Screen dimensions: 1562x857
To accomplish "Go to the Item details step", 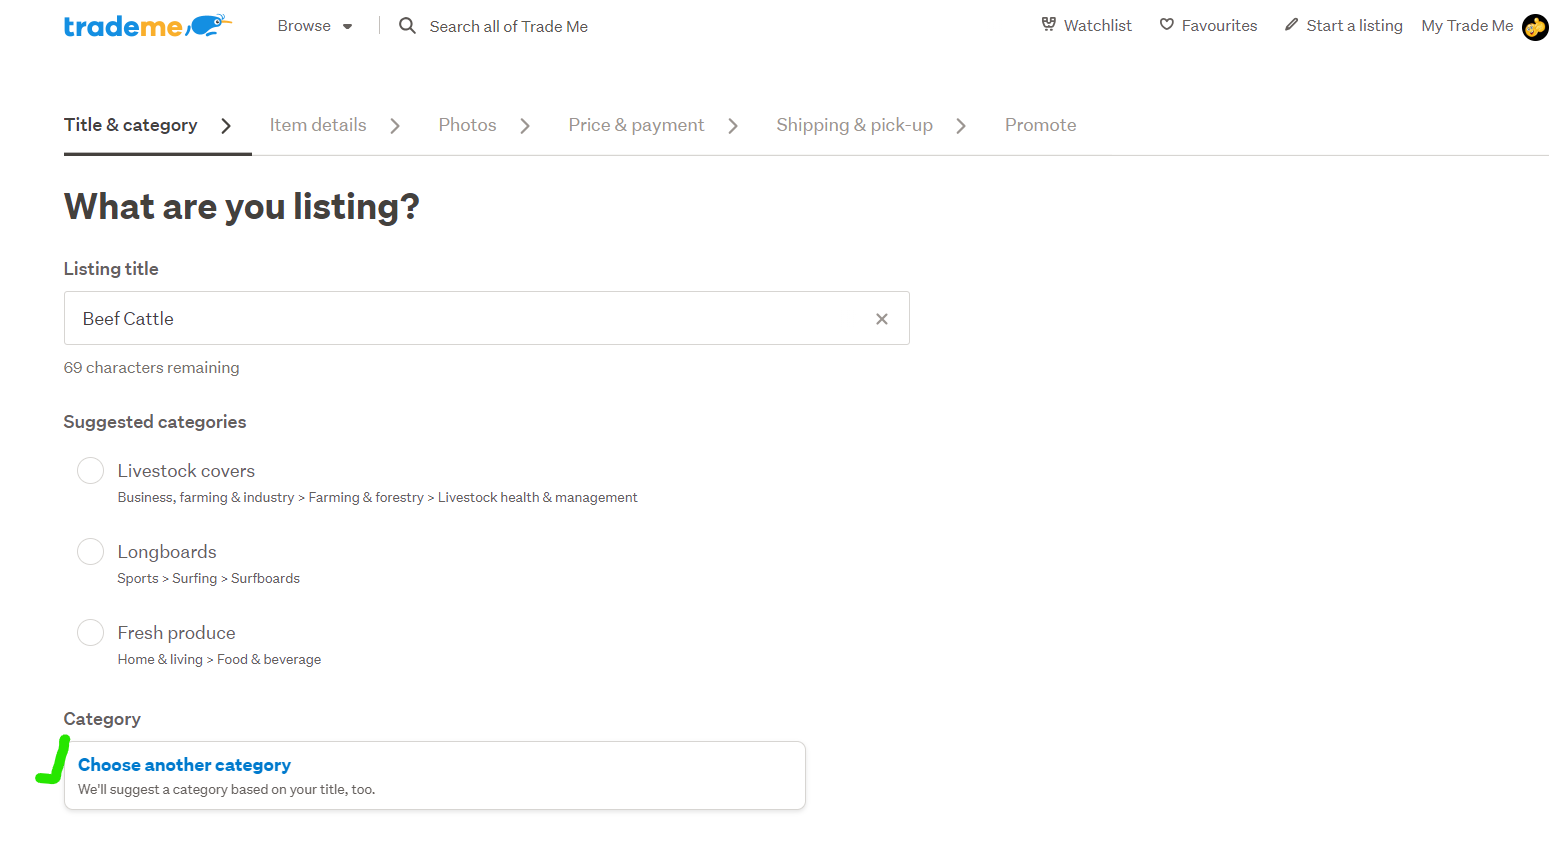I will [x=318, y=125].
